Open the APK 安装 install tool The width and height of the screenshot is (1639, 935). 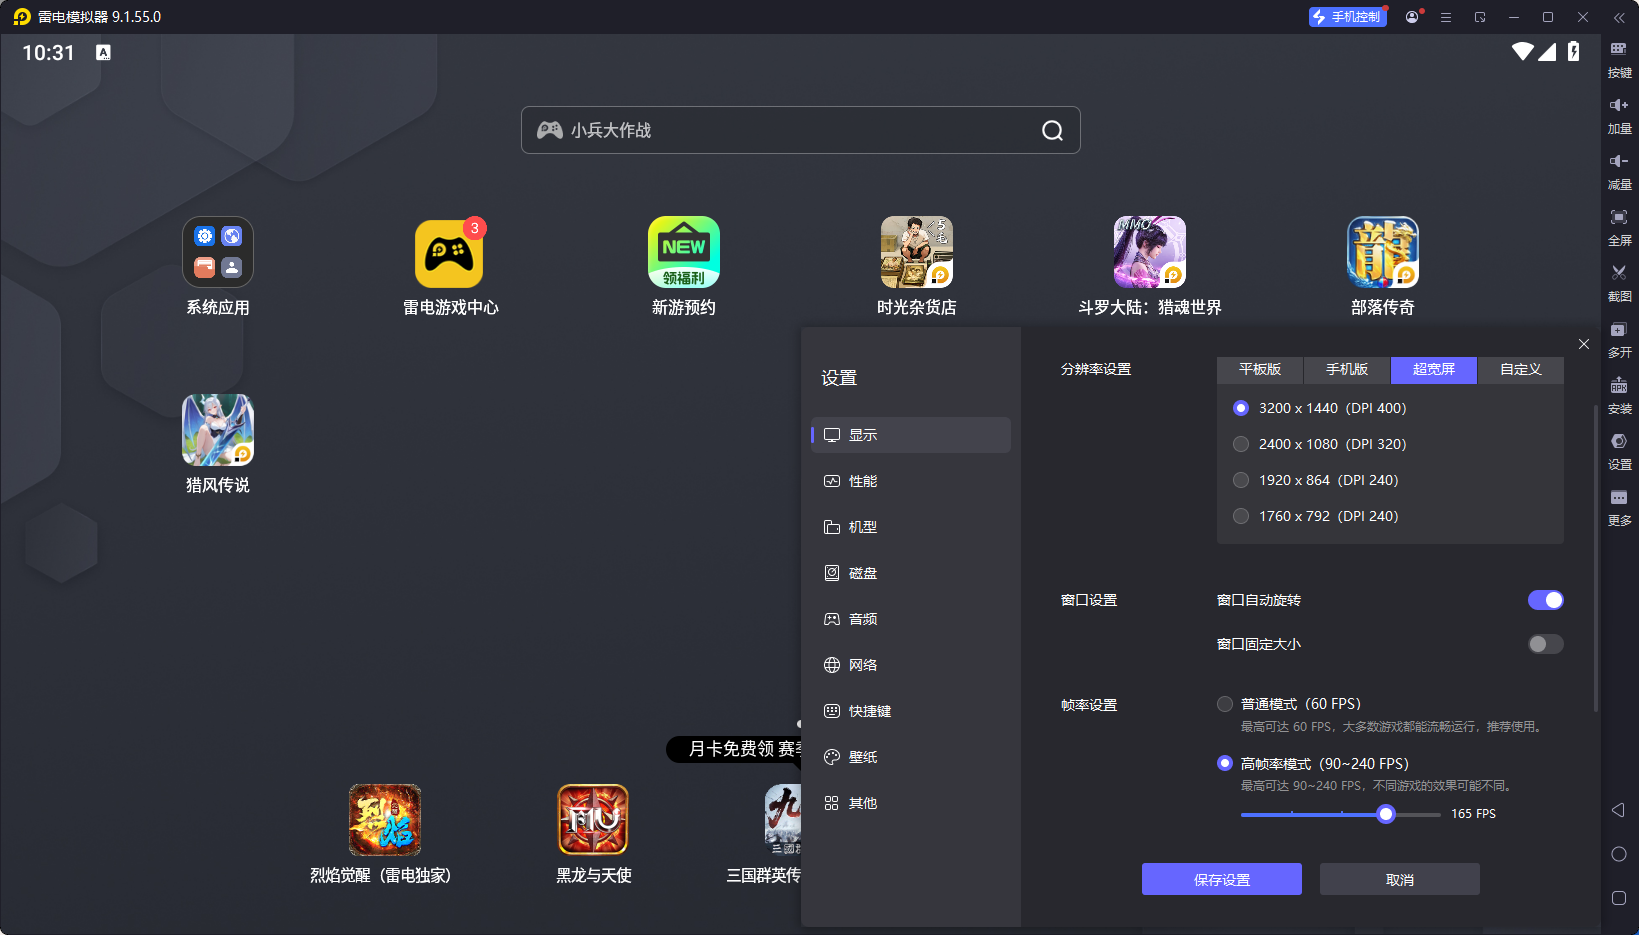1620,395
